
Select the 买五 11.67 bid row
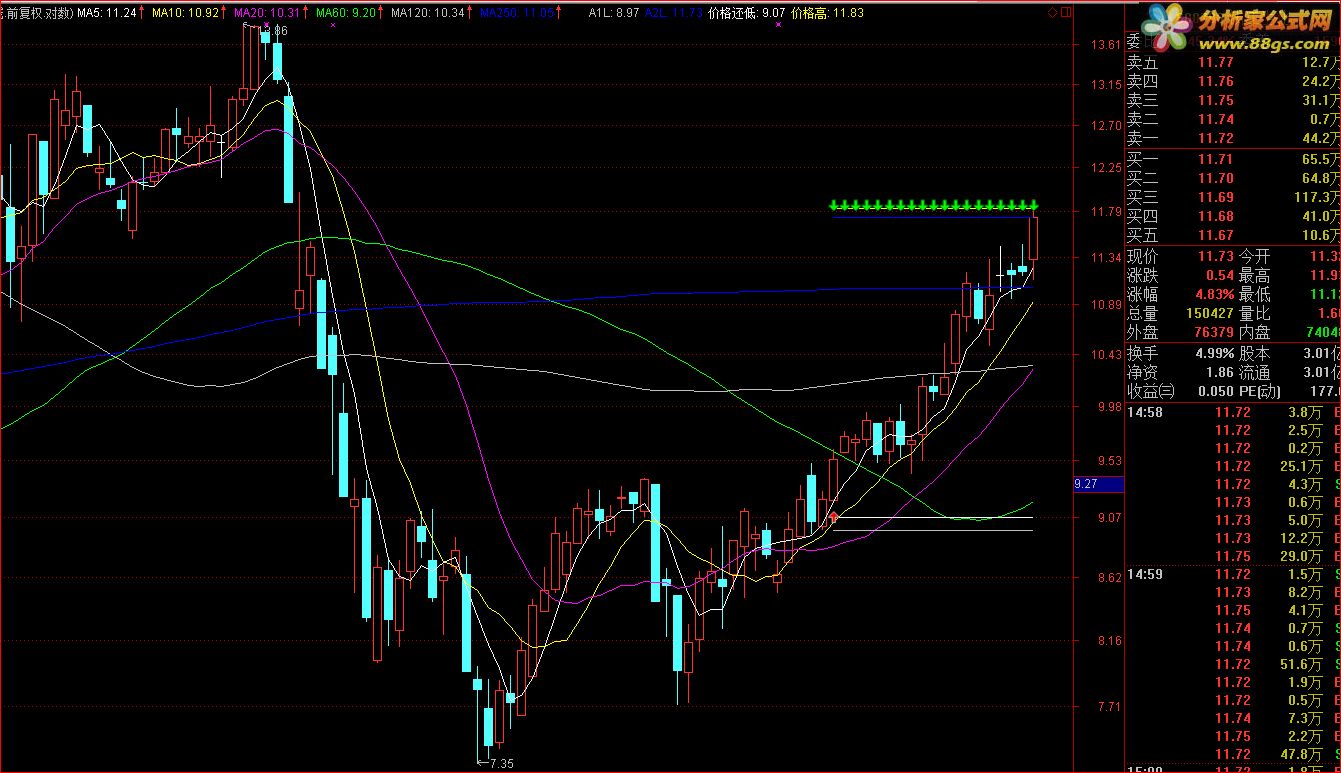(x=1233, y=235)
